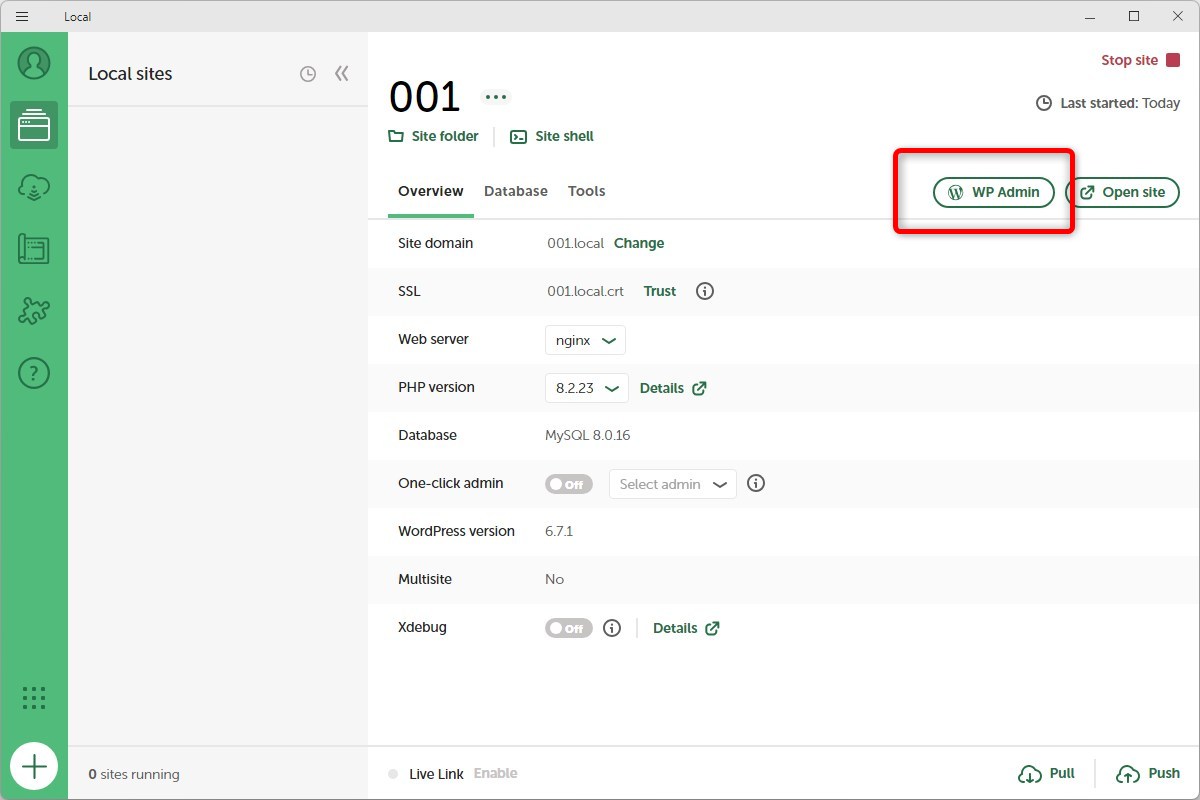
Task: Open the hamburger menu in title bar
Action: (x=21, y=16)
